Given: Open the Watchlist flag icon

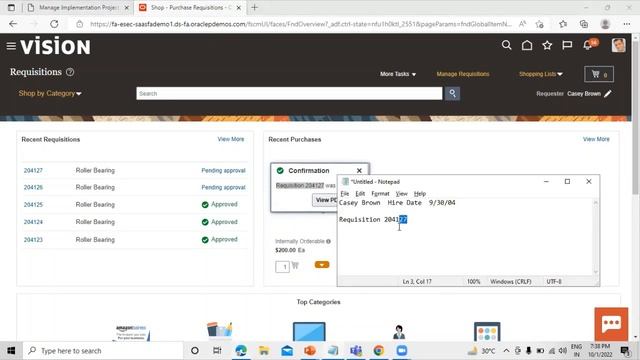Looking at the screenshot, I should tap(567, 45).
